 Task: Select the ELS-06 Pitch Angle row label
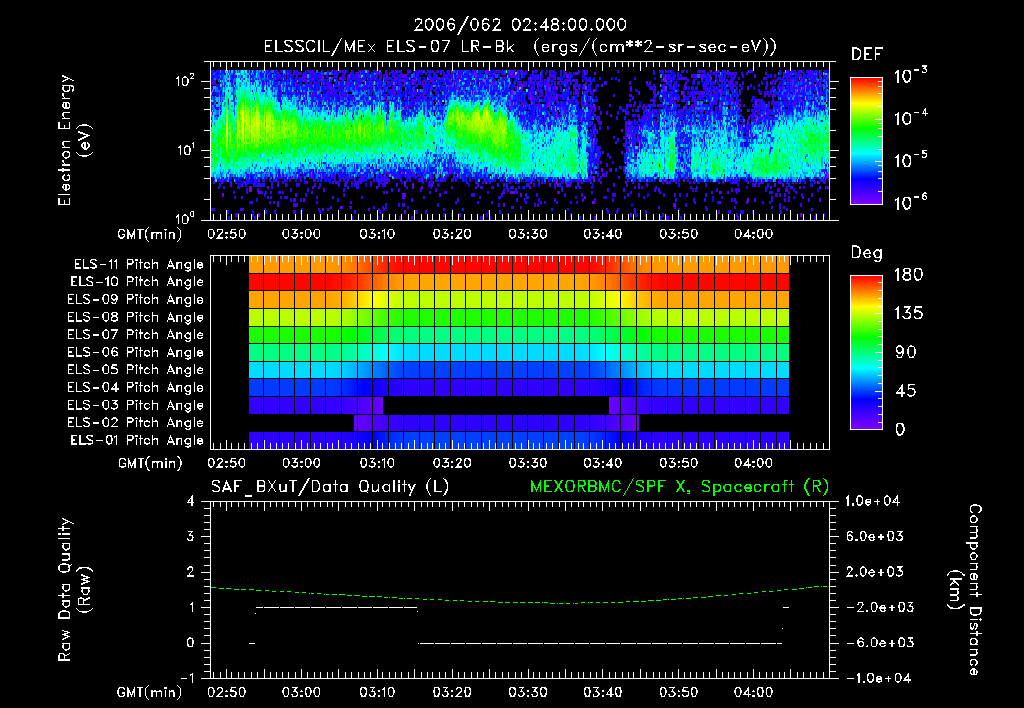pyautogui.click(x=136, y=352)
